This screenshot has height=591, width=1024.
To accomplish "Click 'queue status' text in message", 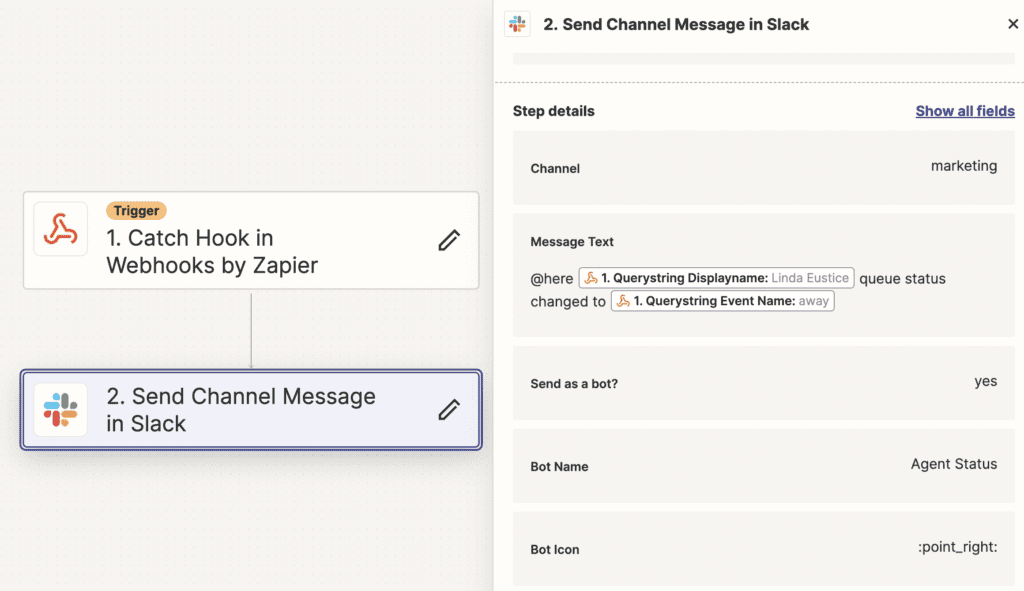I will pos(902,279).
